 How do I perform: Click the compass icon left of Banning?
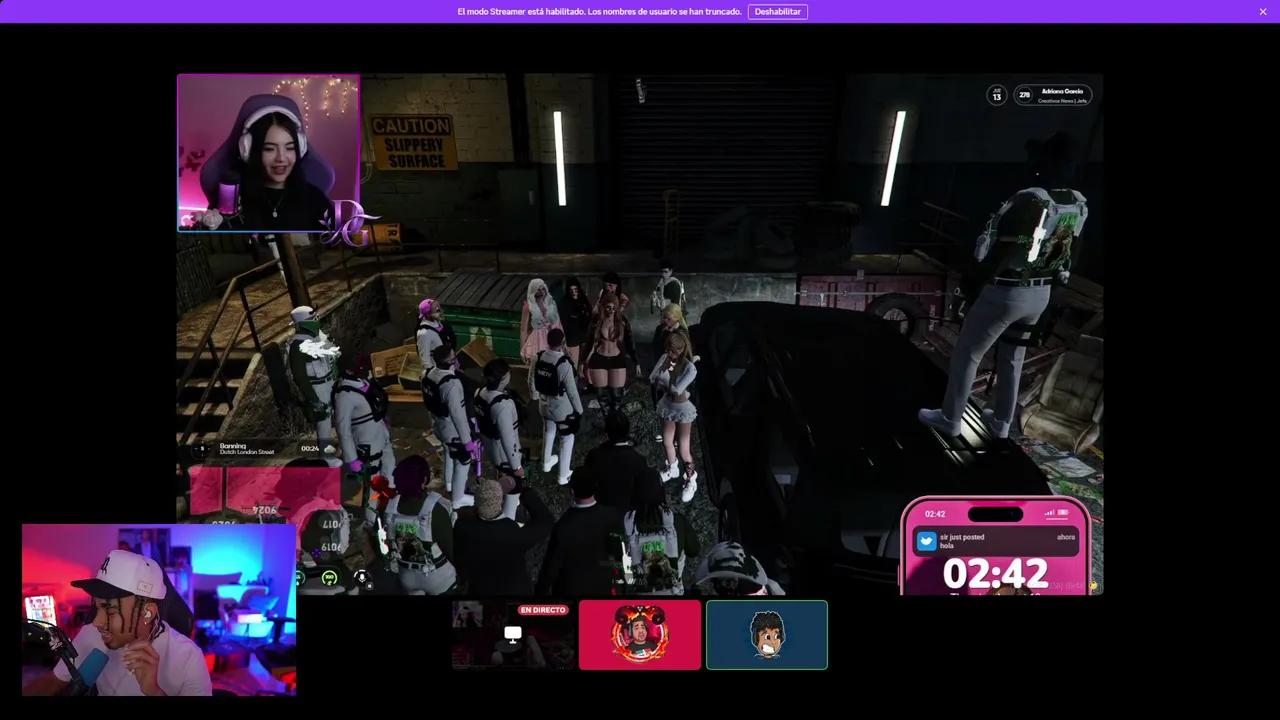tap(204, 448)
